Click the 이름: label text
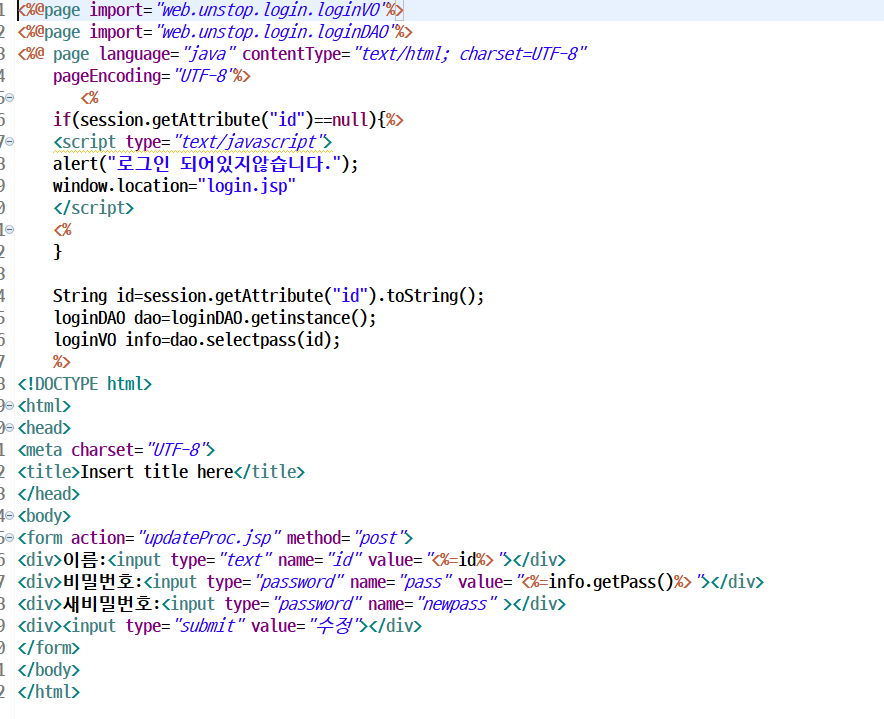This screenshot has height=719, width=884. pyautogui.click(x=85, y=560)
